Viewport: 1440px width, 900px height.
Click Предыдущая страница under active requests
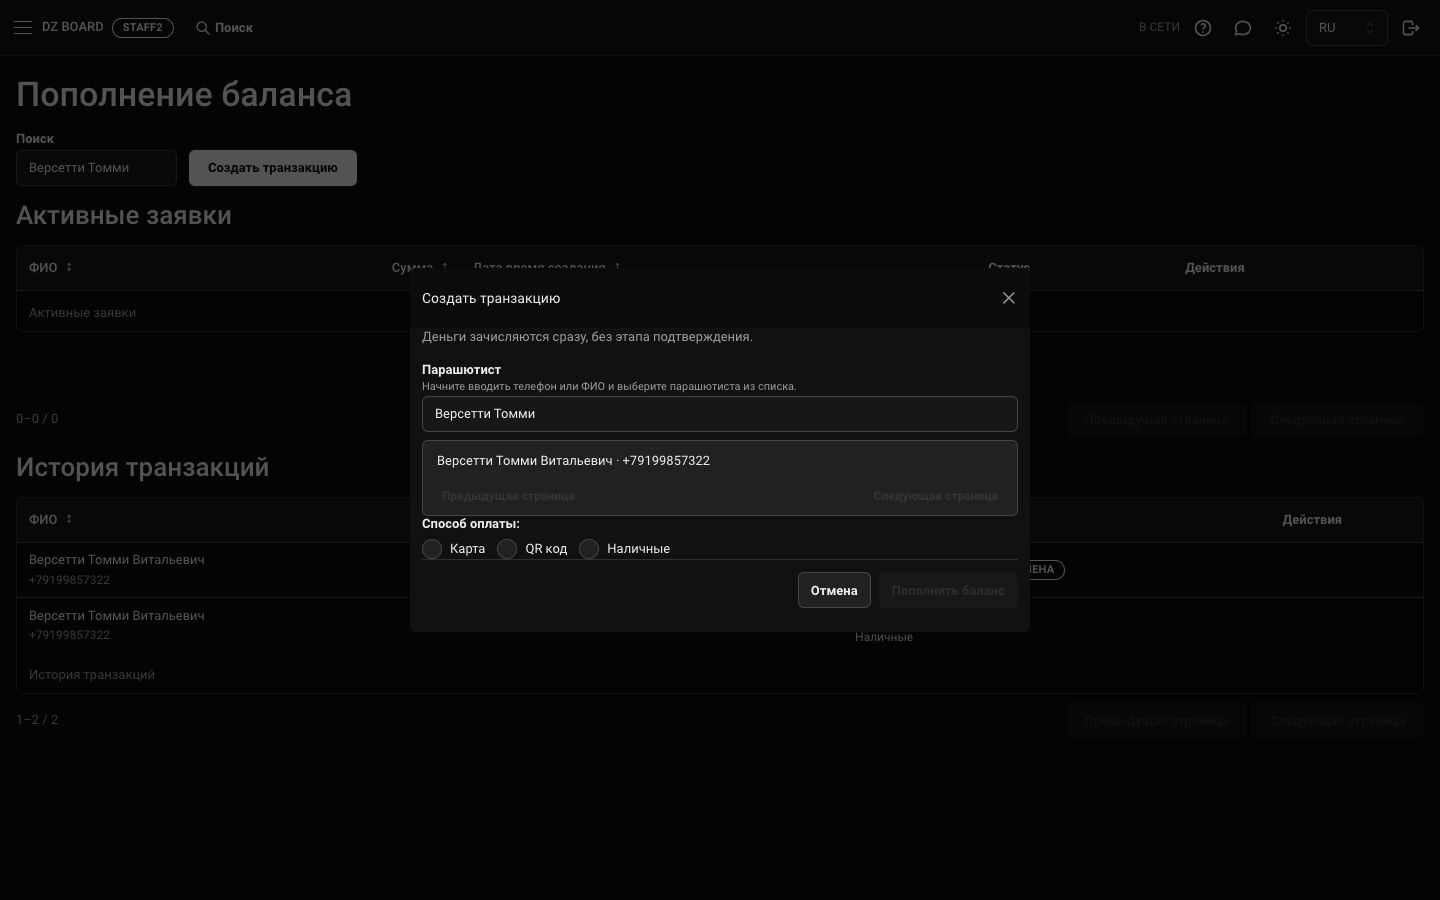1156,420
